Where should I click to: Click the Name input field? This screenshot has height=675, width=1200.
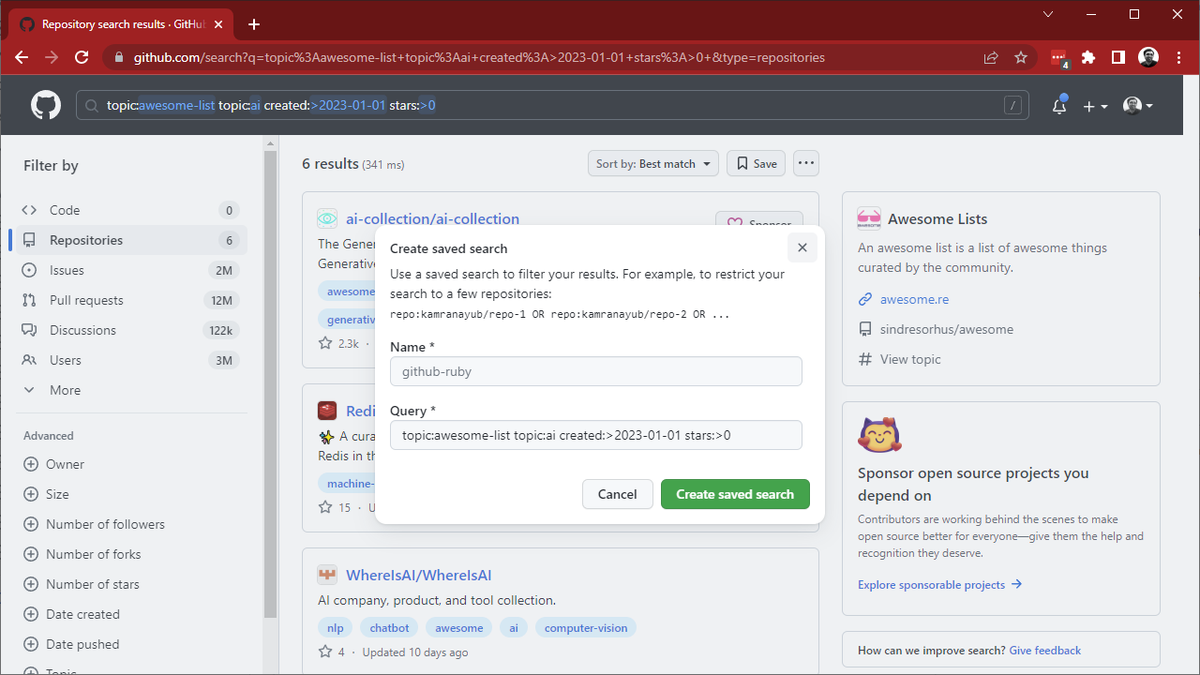coord(596,371)
